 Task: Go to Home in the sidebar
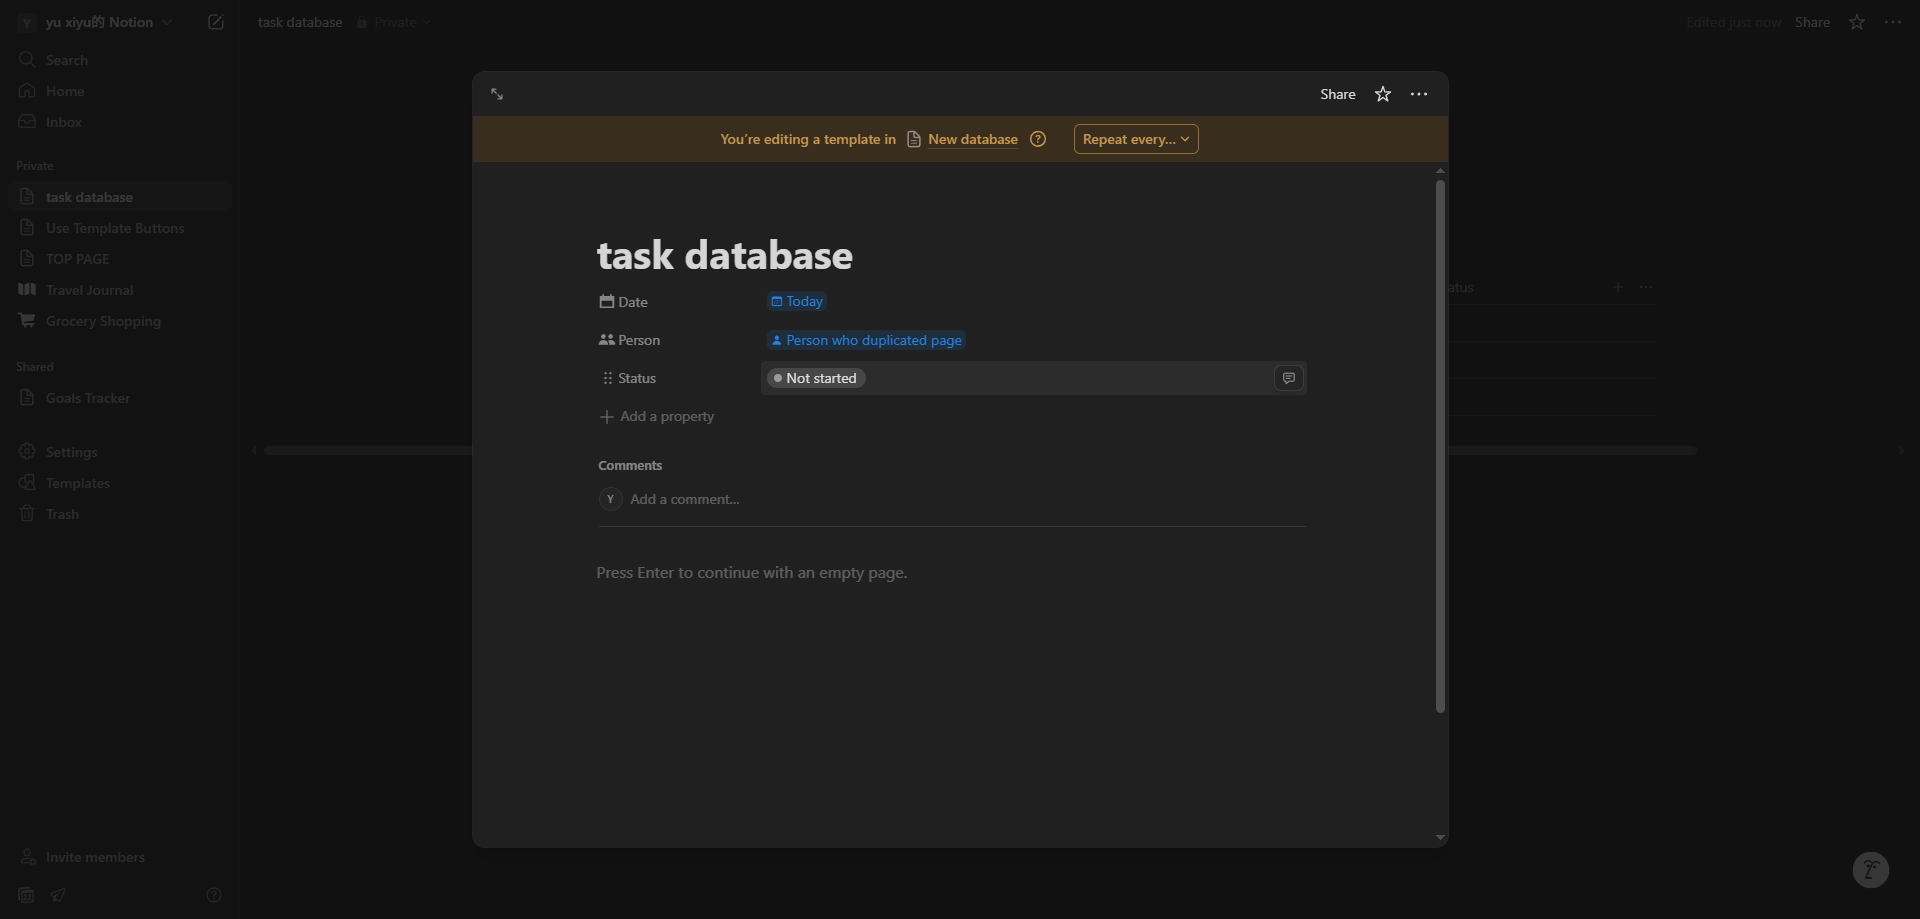118,91
